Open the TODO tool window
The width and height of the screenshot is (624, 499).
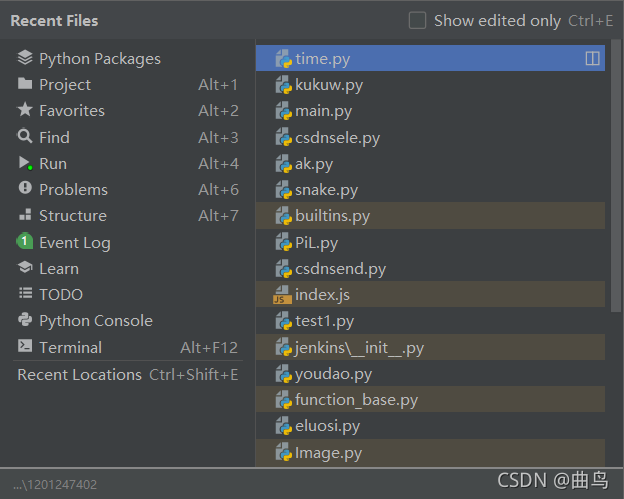click(127, 294)
